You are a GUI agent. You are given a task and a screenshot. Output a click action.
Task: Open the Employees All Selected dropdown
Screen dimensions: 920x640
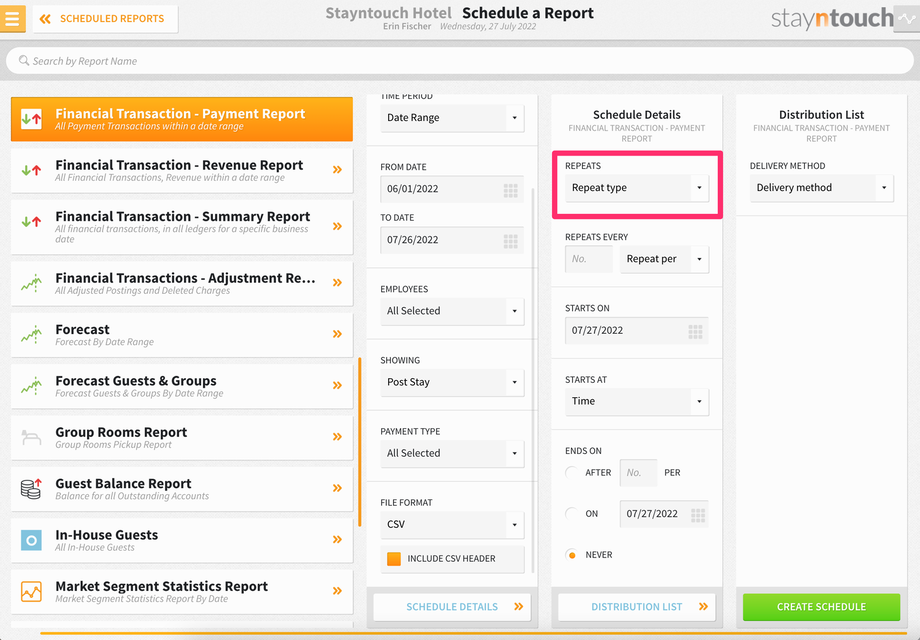click(x=452, y=311)
